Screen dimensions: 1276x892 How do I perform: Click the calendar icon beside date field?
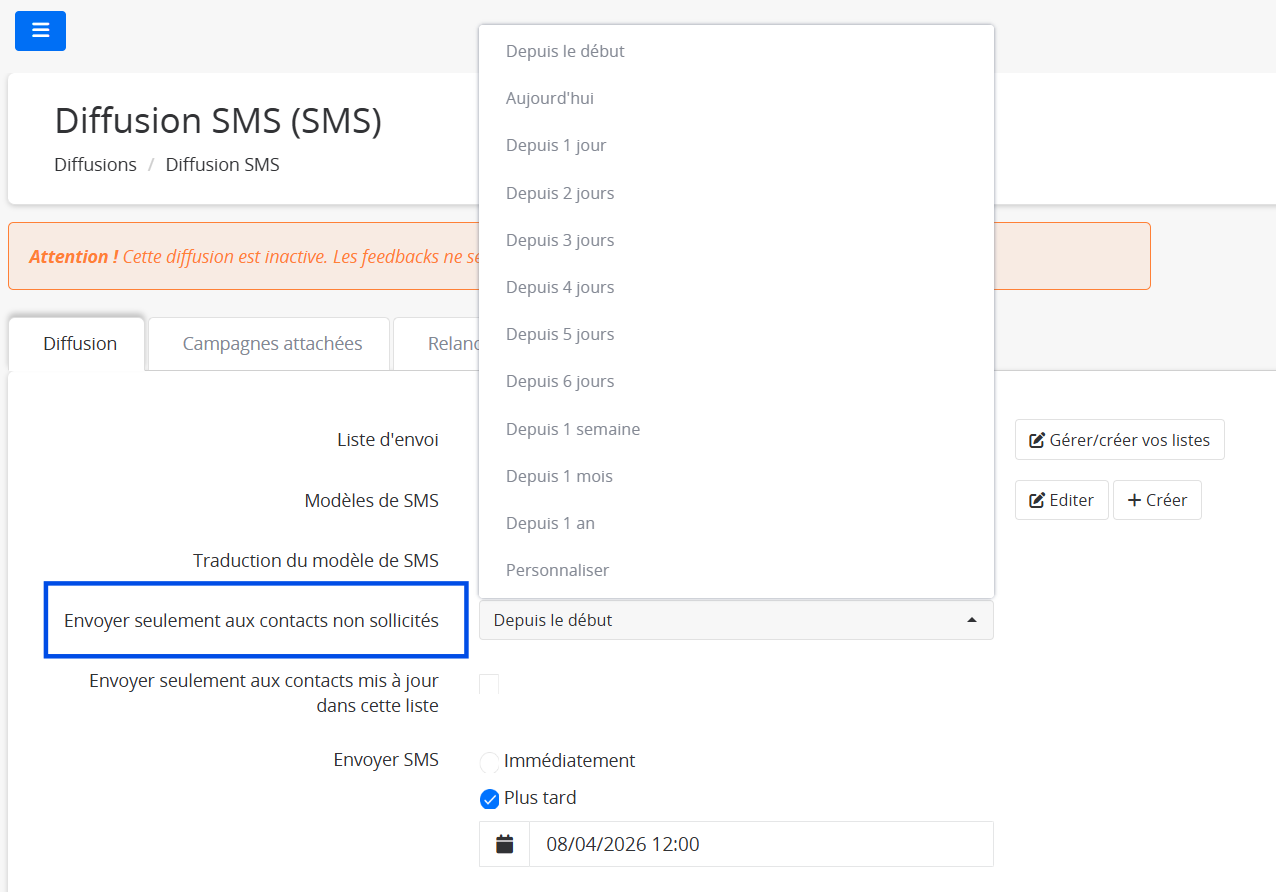pos(505,844)
